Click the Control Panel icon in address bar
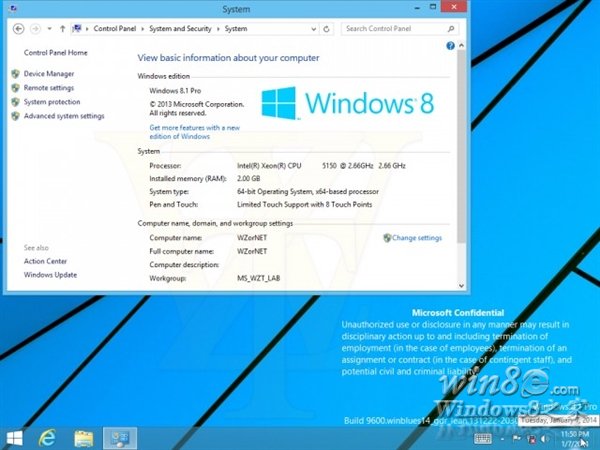 77,28
